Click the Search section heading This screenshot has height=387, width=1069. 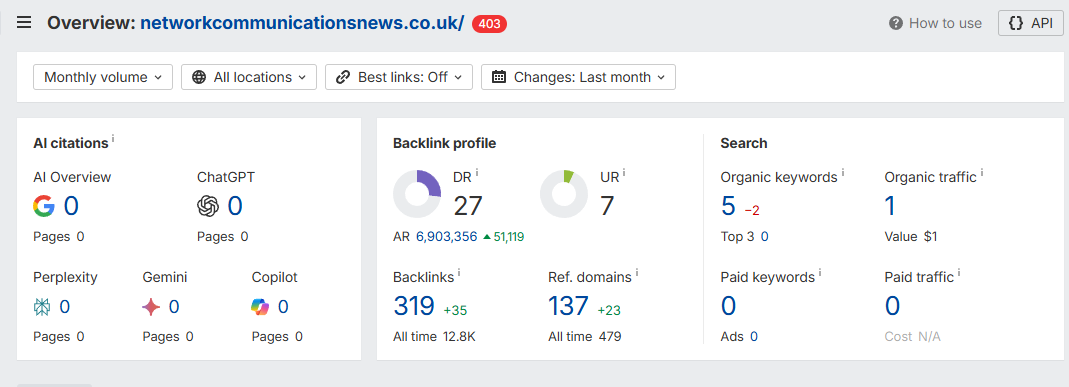click(x=744, y=143)
